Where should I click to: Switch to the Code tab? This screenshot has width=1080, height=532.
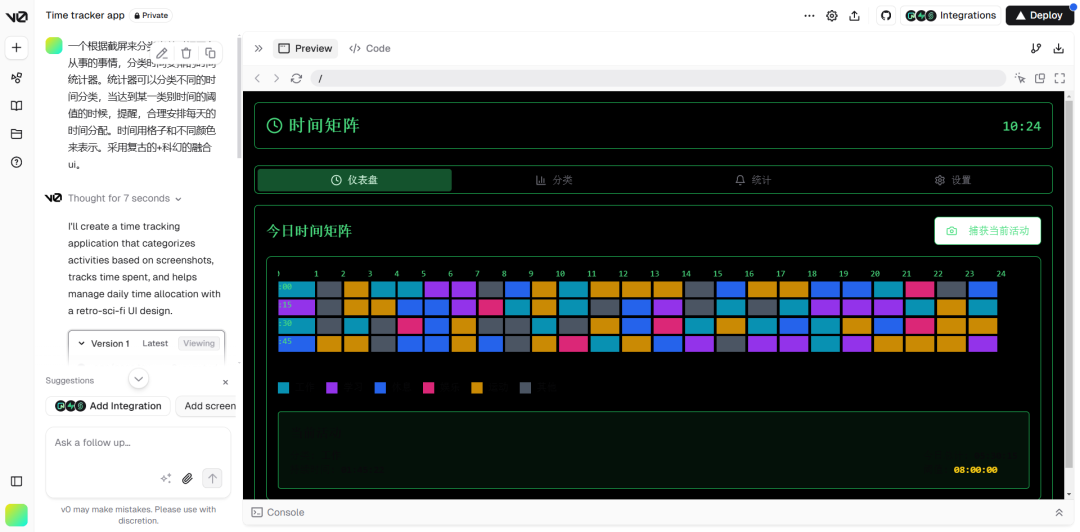coord(370,48)
